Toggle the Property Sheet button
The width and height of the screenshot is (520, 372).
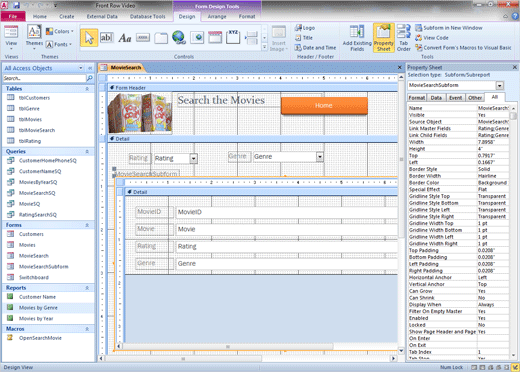[384, 38]
